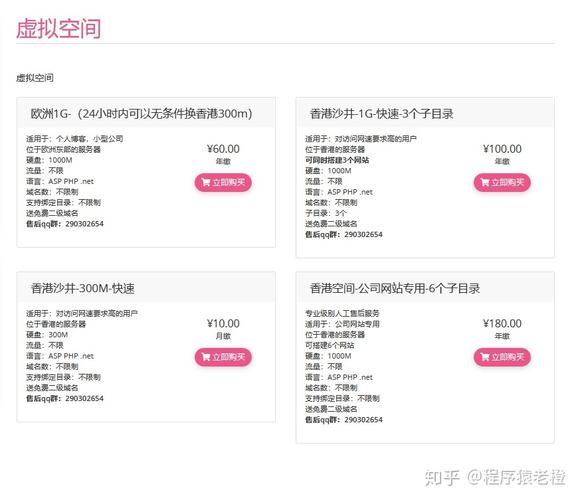The image size is (580, 500).
Task: Click the 知乎 @程序猿老橙 watermark
Action: tap(495, 477)
